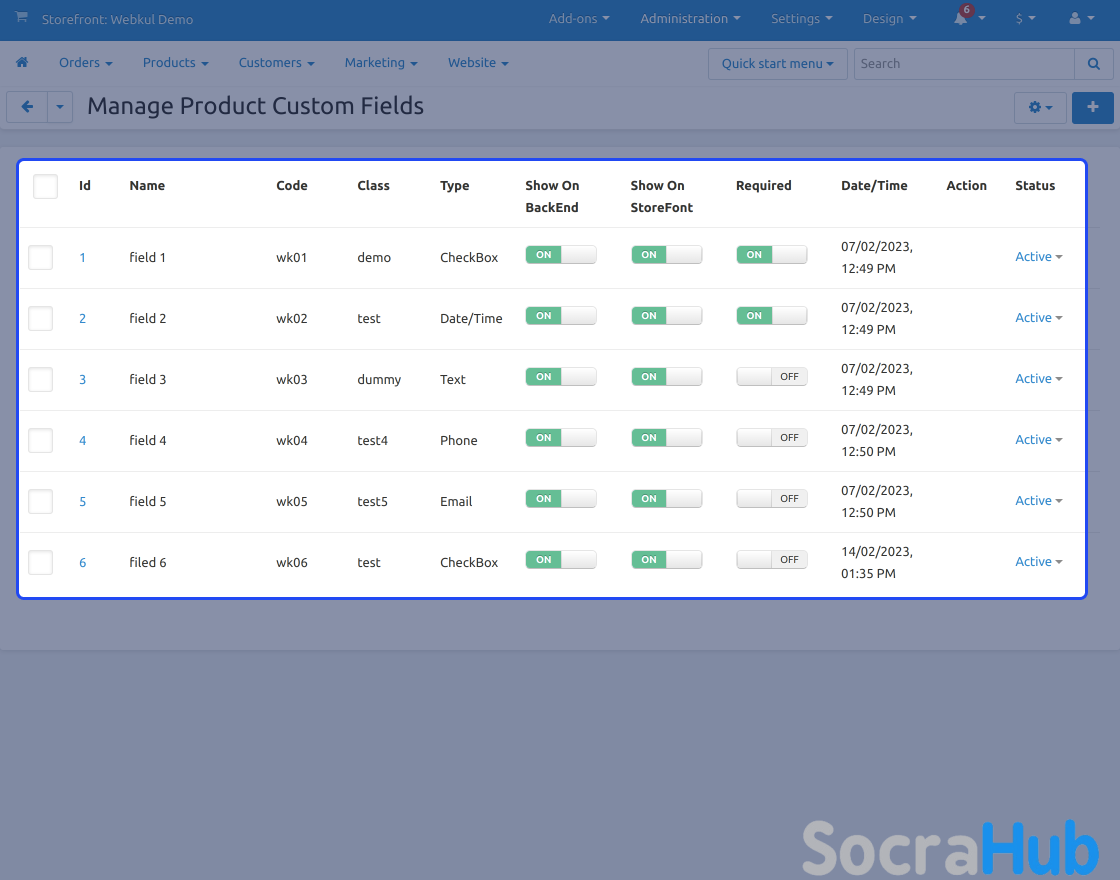Open Active status dropdown for field 1
Image resolution: width=1120 pixels, height=880 pixels.
[1039, 257]
